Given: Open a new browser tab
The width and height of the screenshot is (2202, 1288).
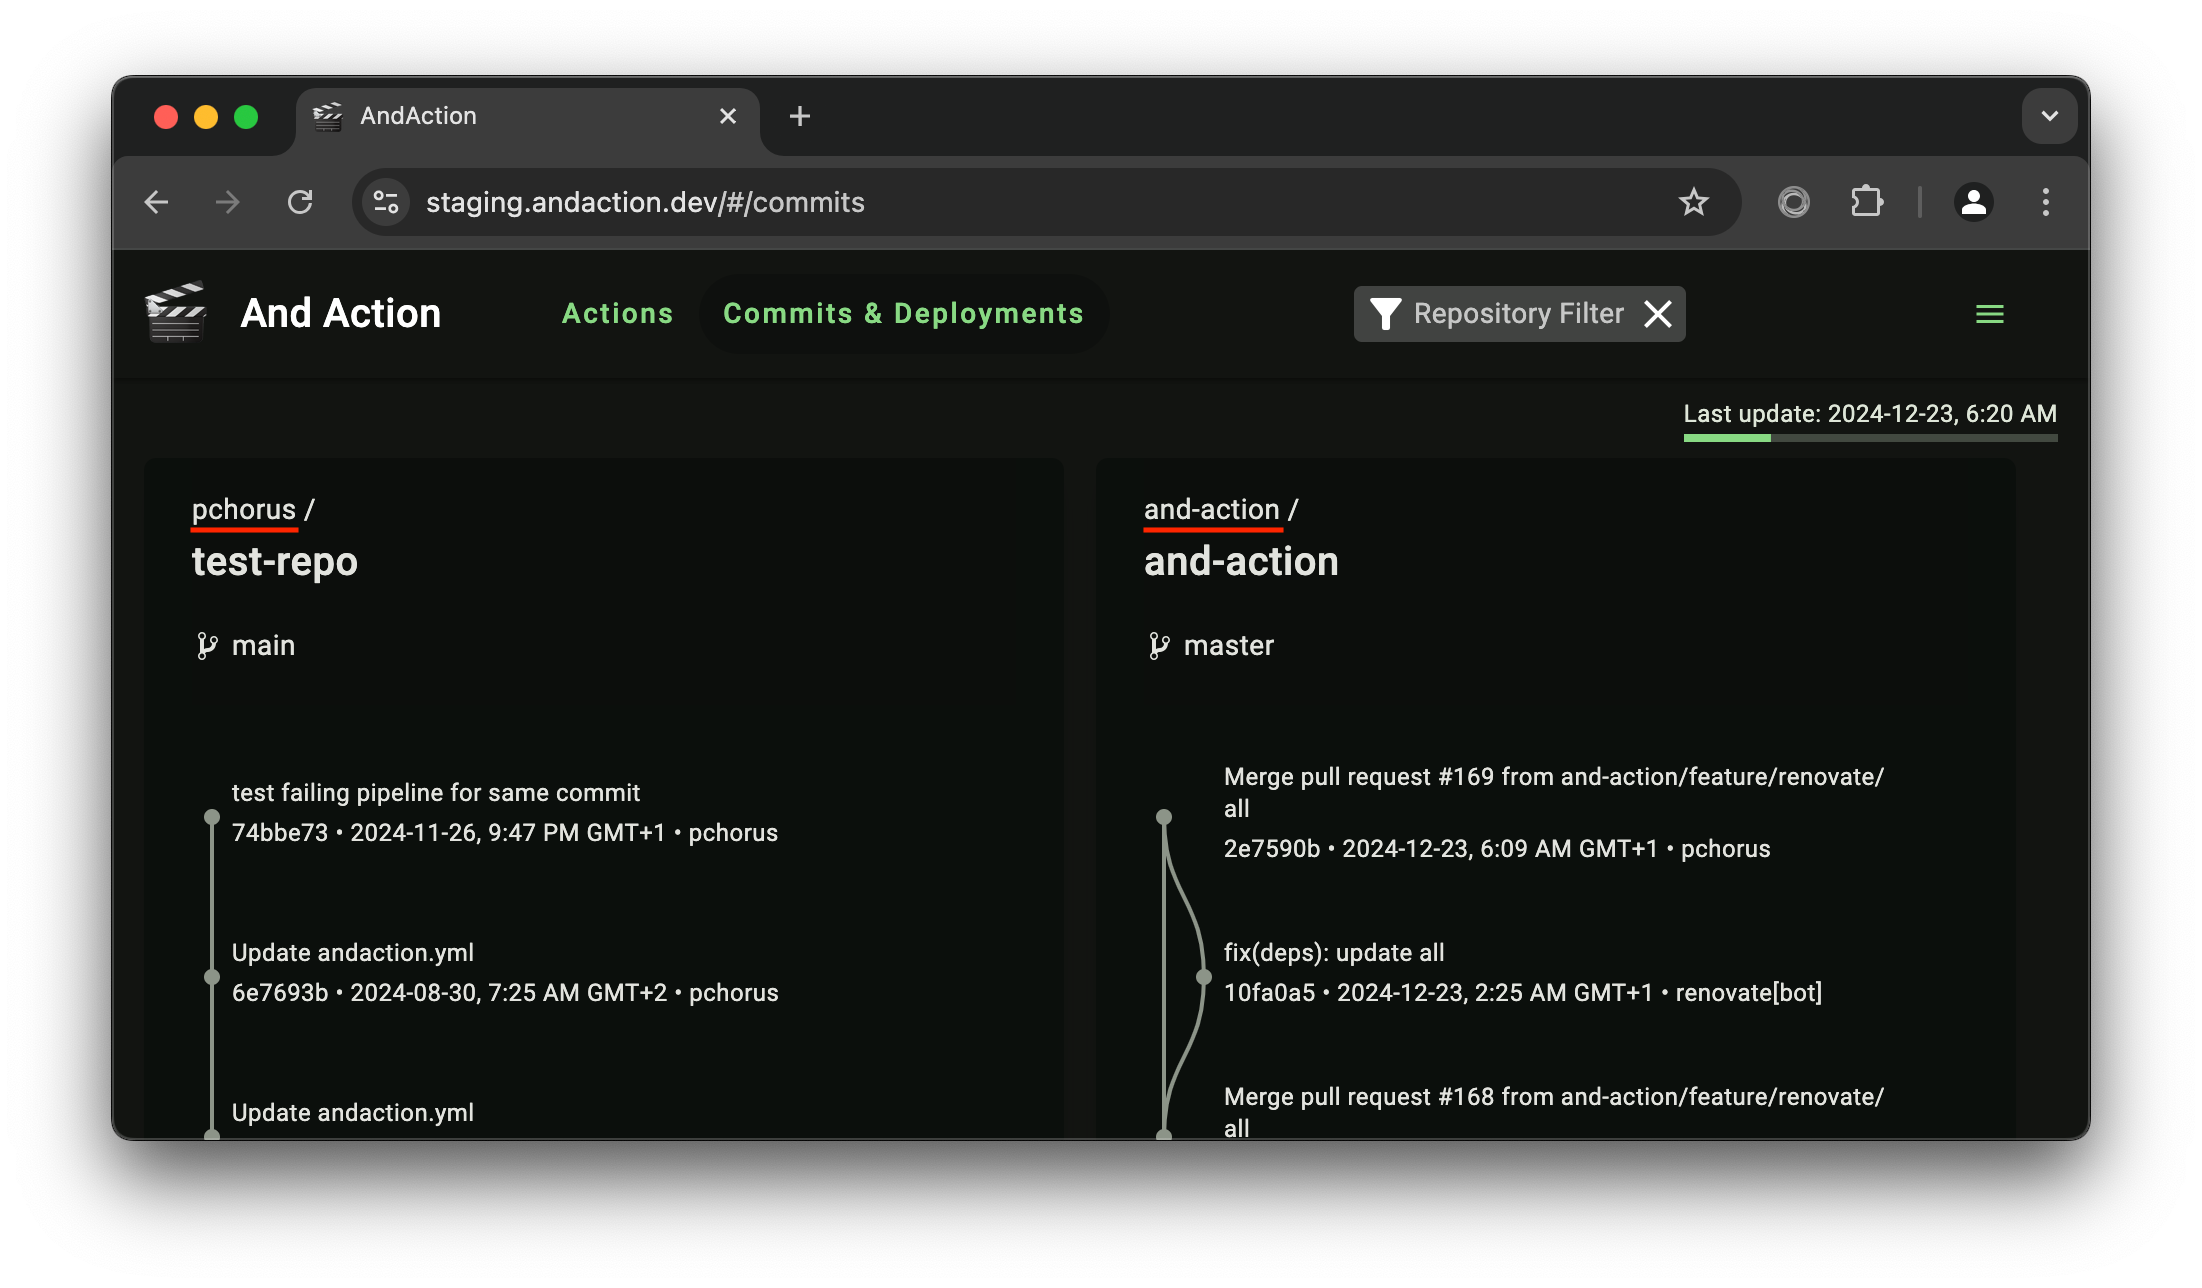Looking at the screenshot, I should click(x=799, y=116).
